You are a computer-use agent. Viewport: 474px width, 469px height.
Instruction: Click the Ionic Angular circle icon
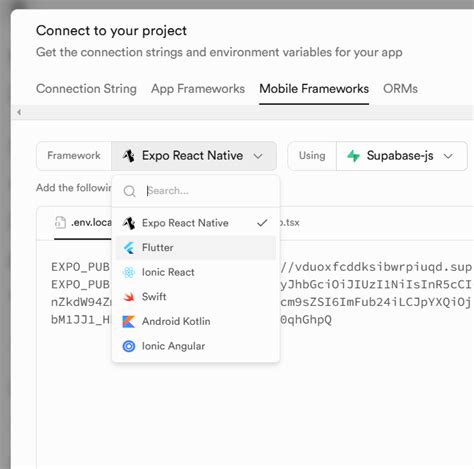click(x=129, y=346)
